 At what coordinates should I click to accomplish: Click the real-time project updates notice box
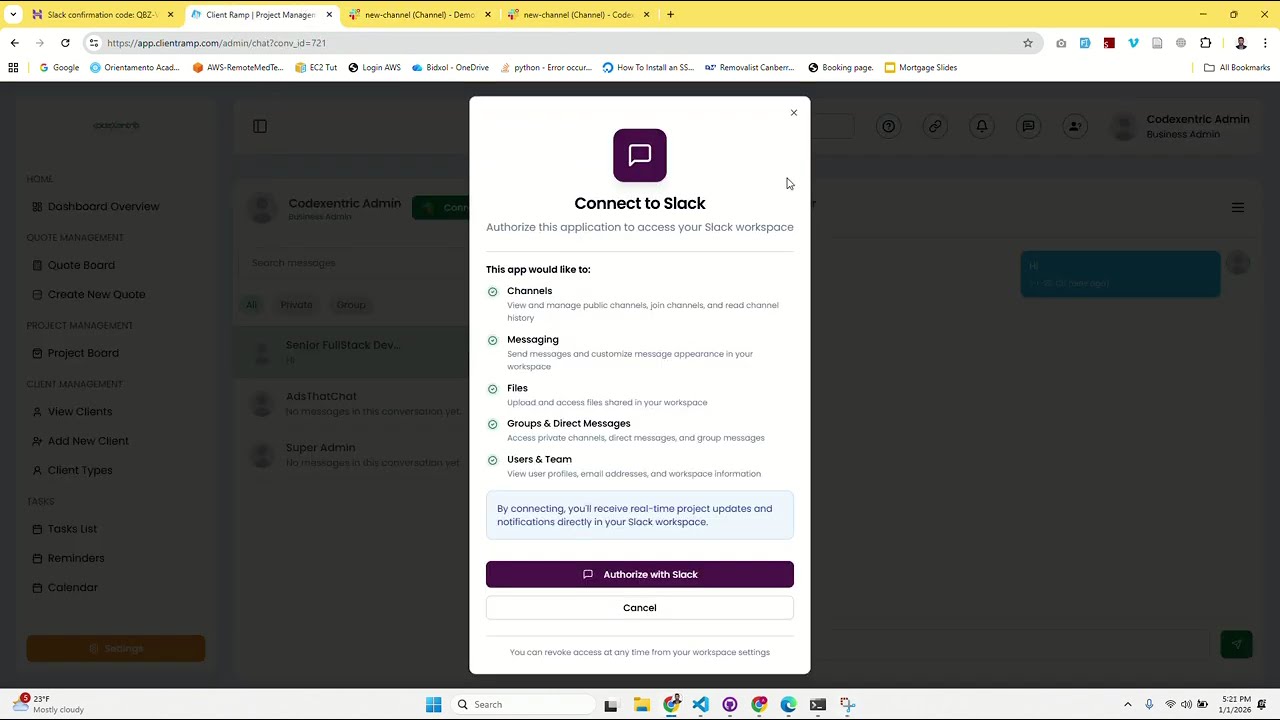640,515
